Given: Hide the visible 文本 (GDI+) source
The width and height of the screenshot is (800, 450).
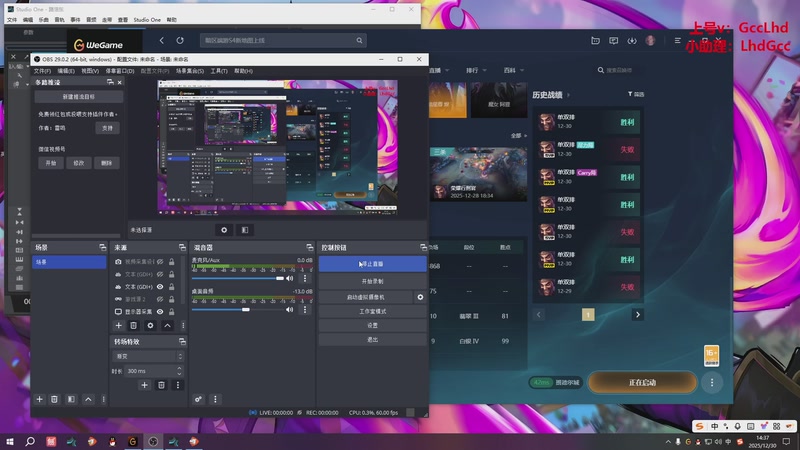Looking at the screenshot, I should click(x=160, y=287).
